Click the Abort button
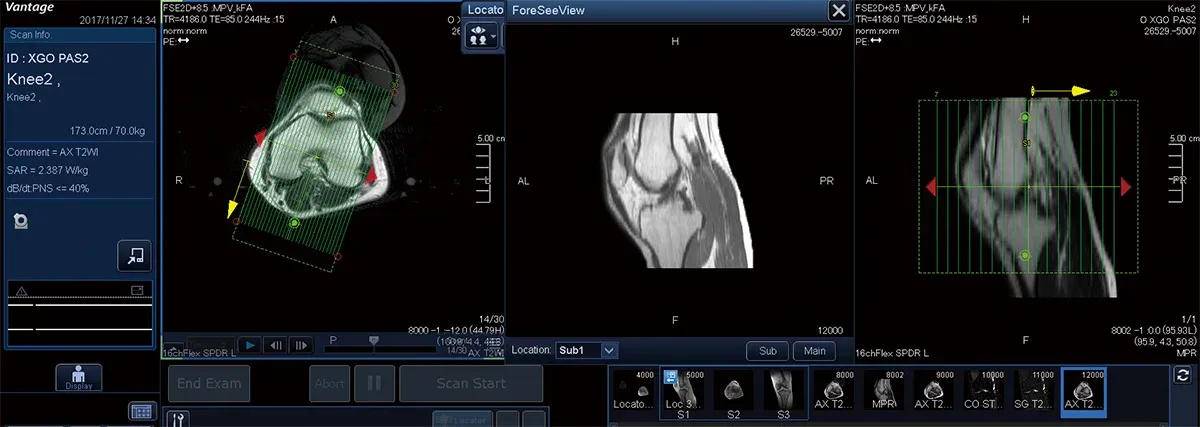 click(x=329, y=383)
